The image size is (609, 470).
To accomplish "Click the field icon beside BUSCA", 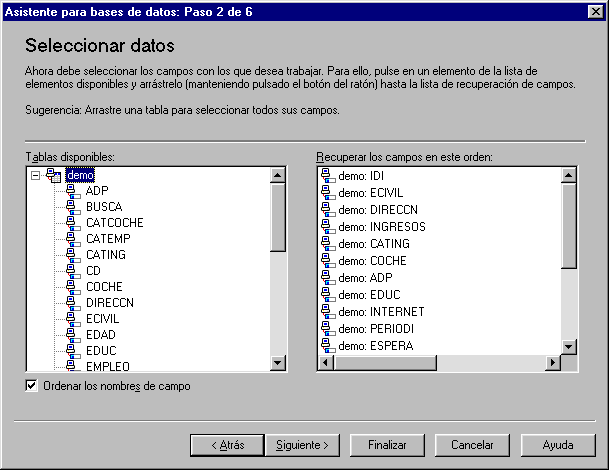I will tap(73, 207).
